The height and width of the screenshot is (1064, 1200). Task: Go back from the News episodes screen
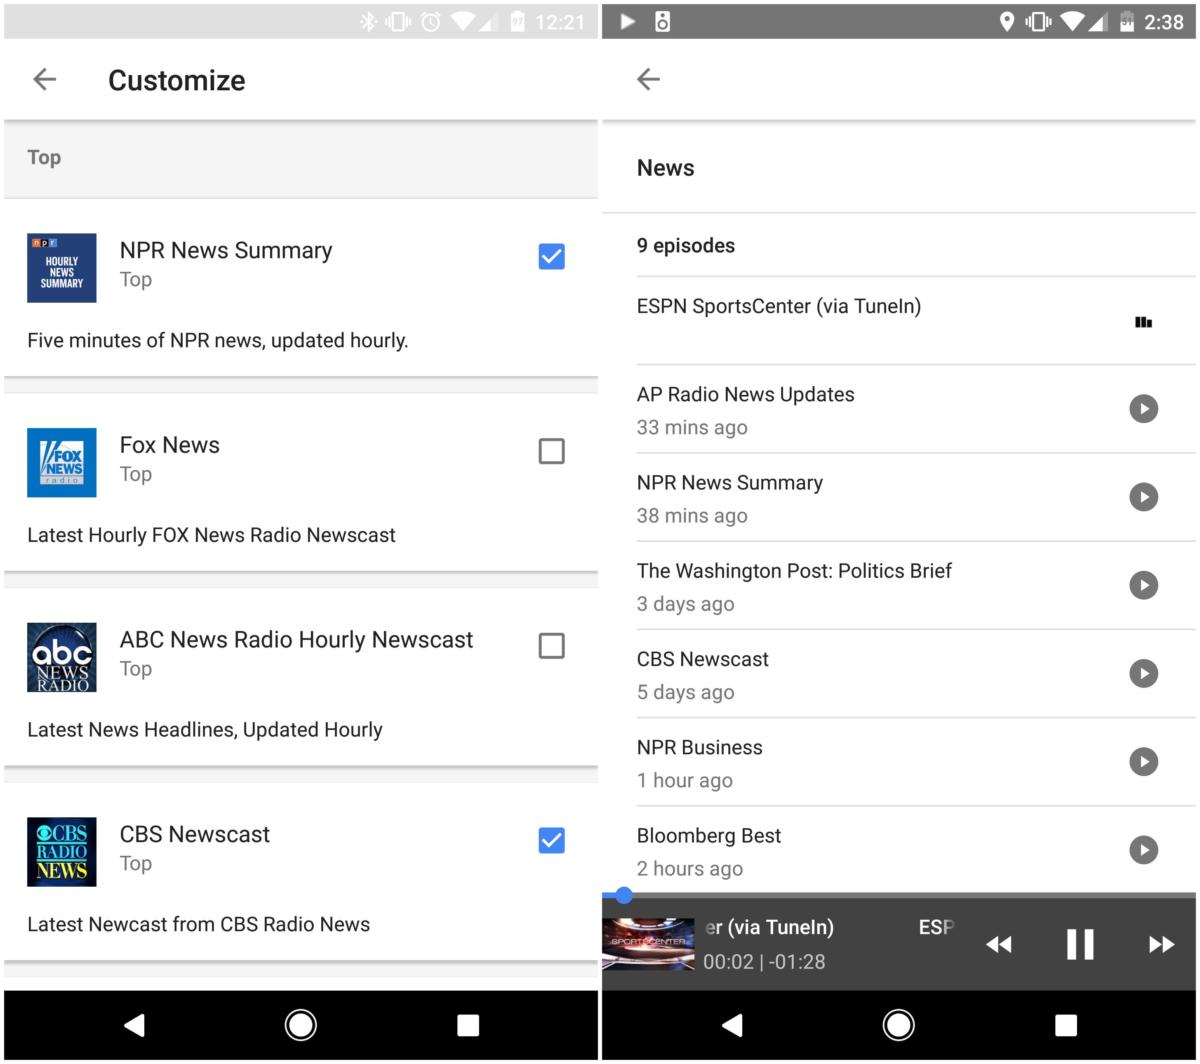(648, 79)
